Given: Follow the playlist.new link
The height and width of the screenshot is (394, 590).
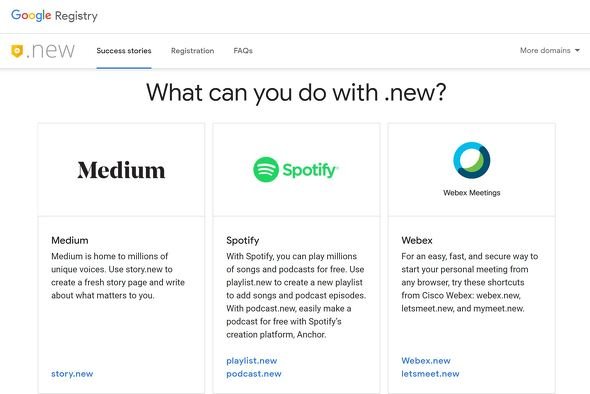Looking at the screenshot, I should [x=252, y=361].
